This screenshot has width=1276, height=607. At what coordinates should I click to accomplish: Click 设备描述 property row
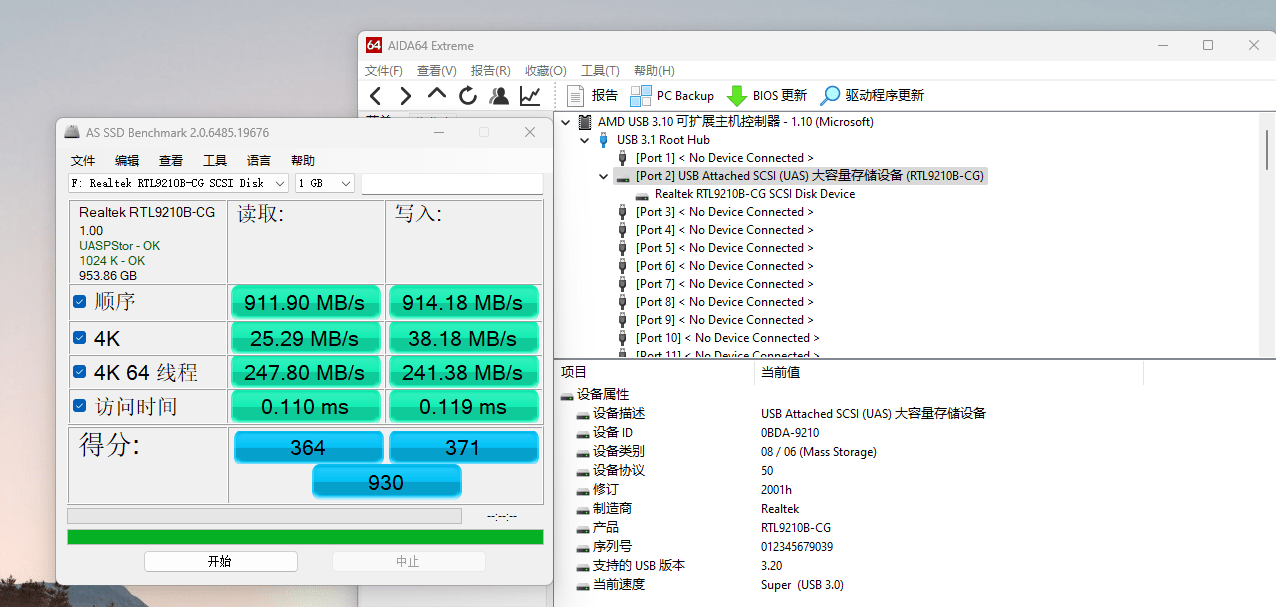[610, 413]
